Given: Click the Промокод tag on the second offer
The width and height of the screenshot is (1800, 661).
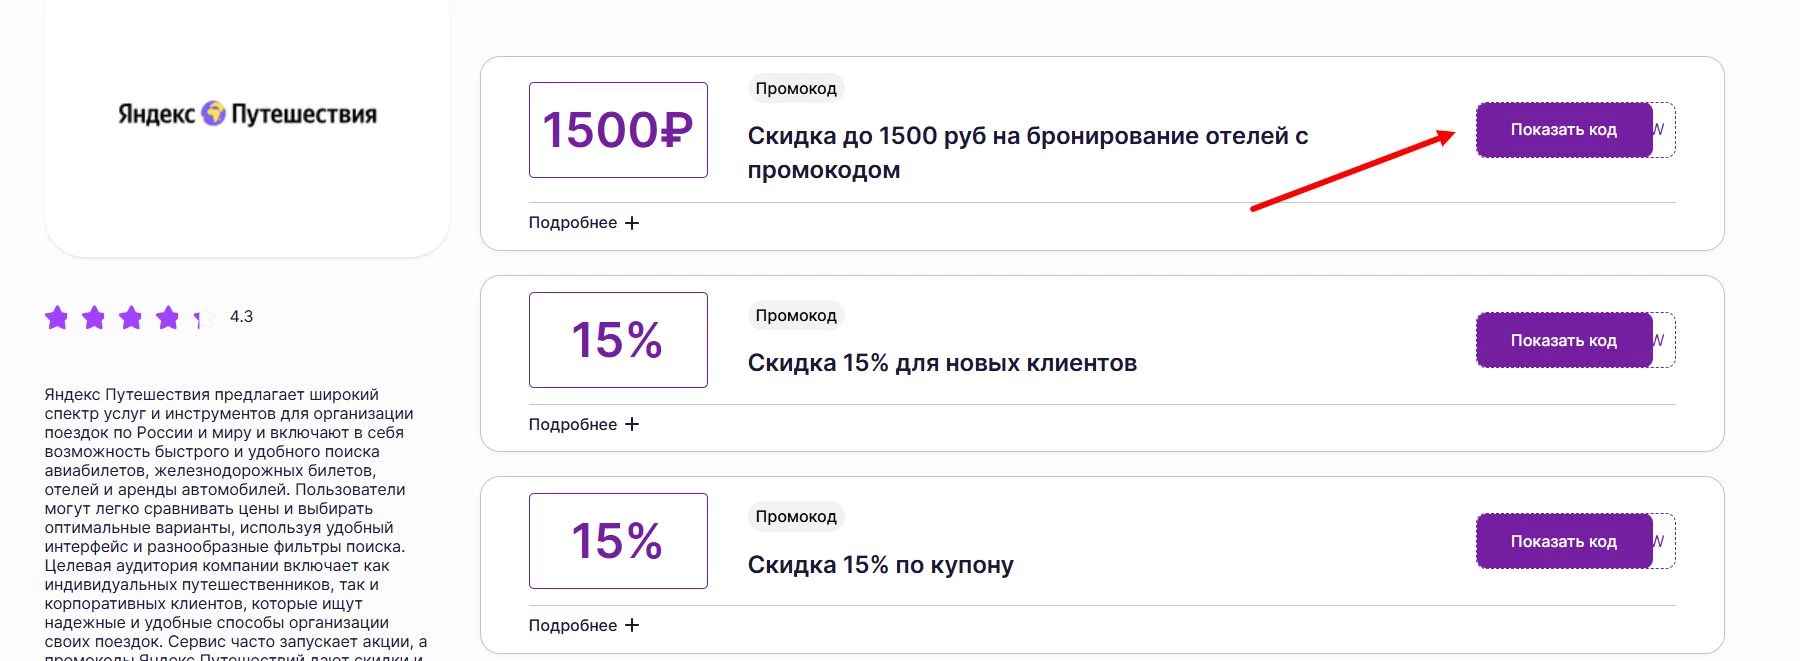Looking at the screenshot, I should 796,315.
